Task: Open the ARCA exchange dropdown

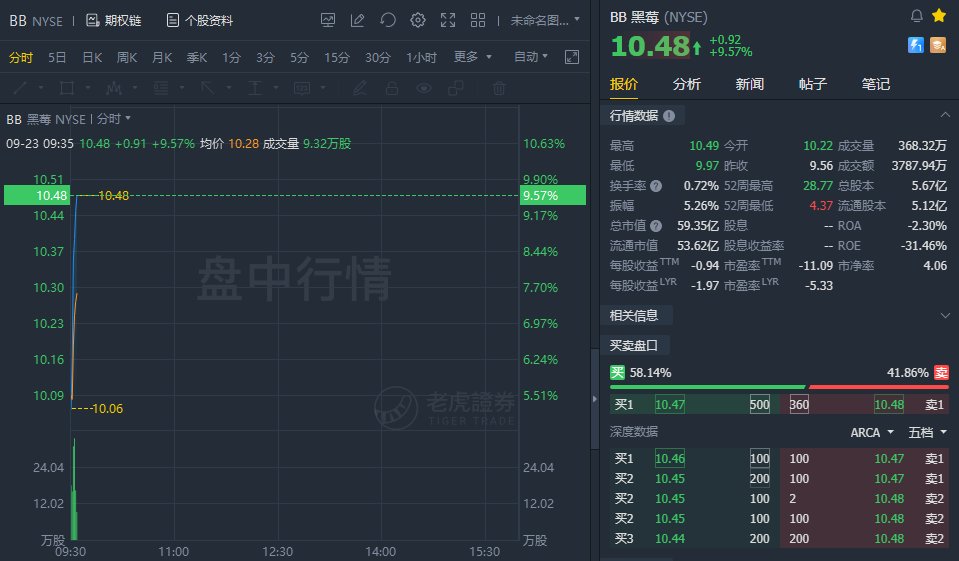Action: pyautogui.click(x=872, y=433)
